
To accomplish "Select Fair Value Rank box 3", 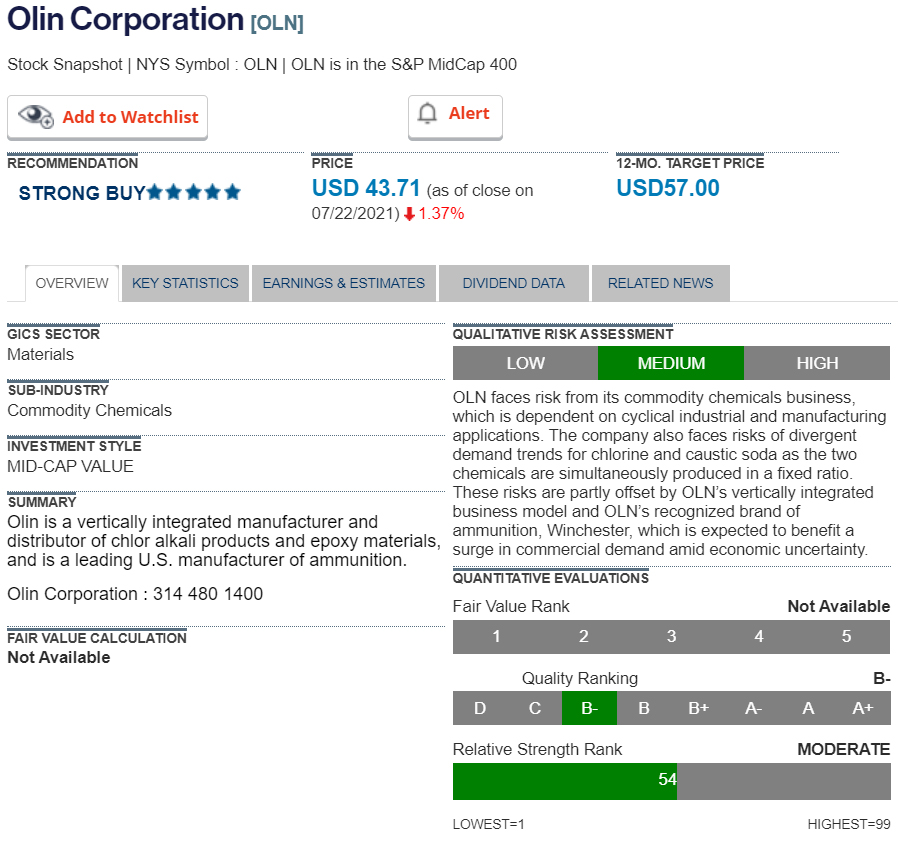I will [x=671, y=637].
